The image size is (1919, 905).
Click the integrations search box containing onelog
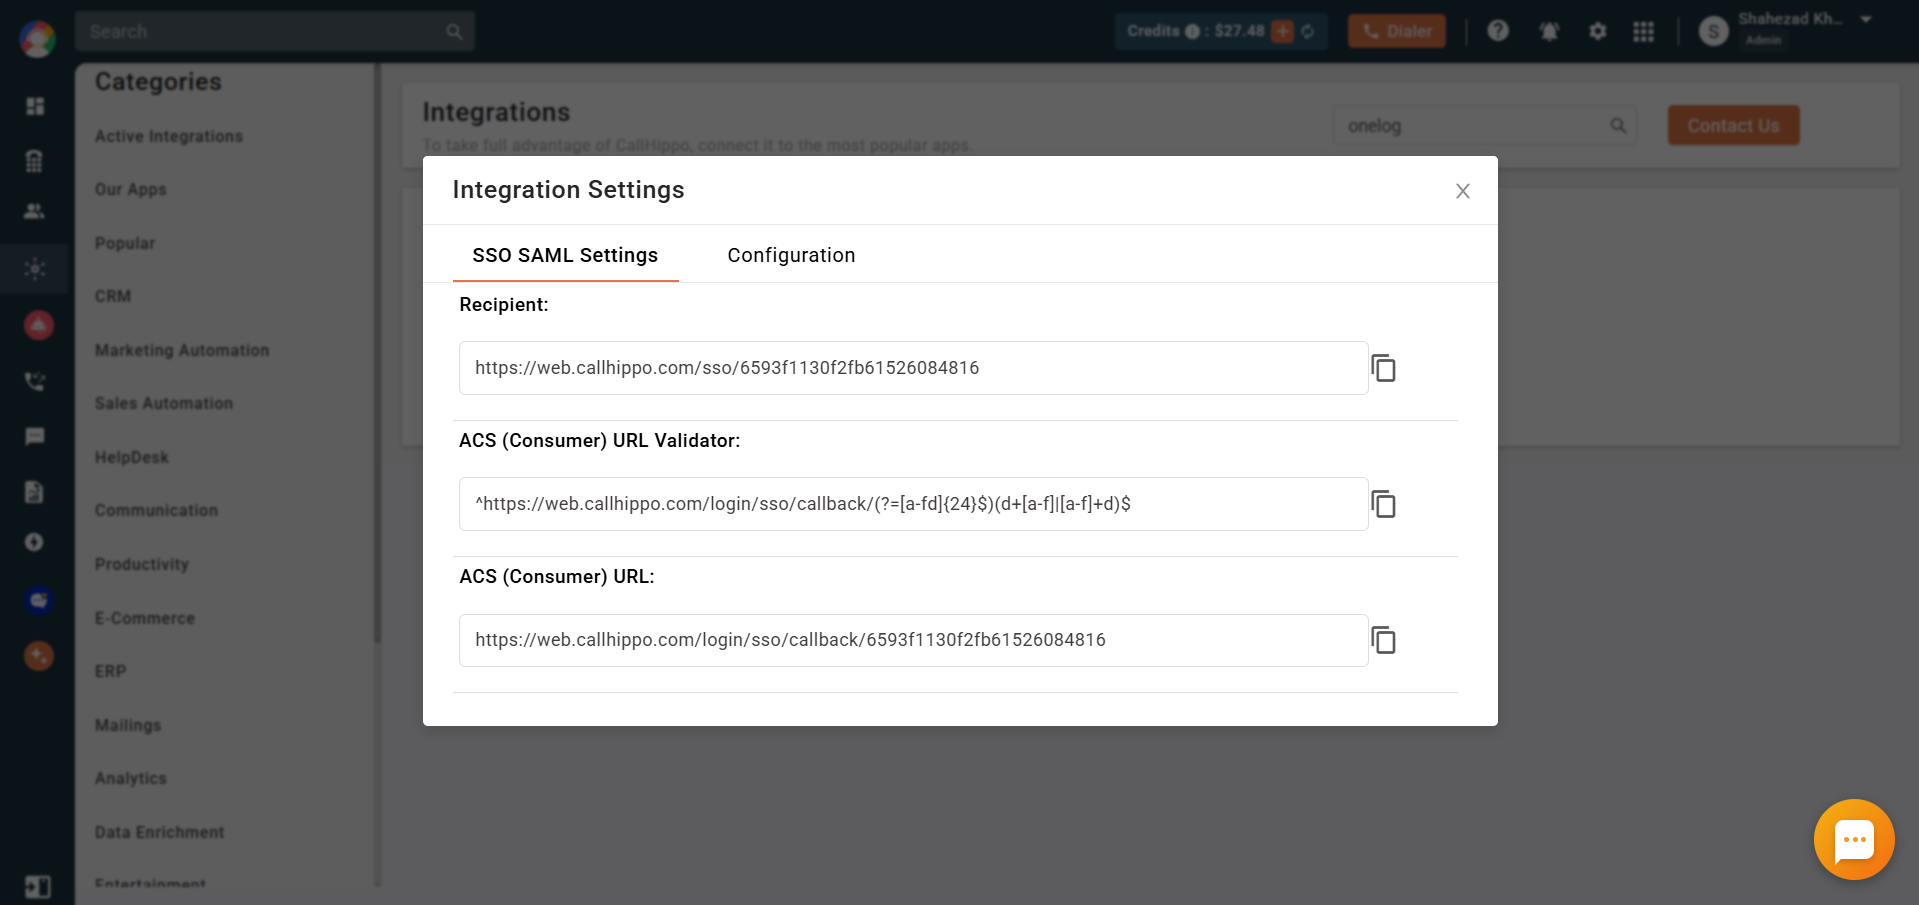coord(1484,126)
